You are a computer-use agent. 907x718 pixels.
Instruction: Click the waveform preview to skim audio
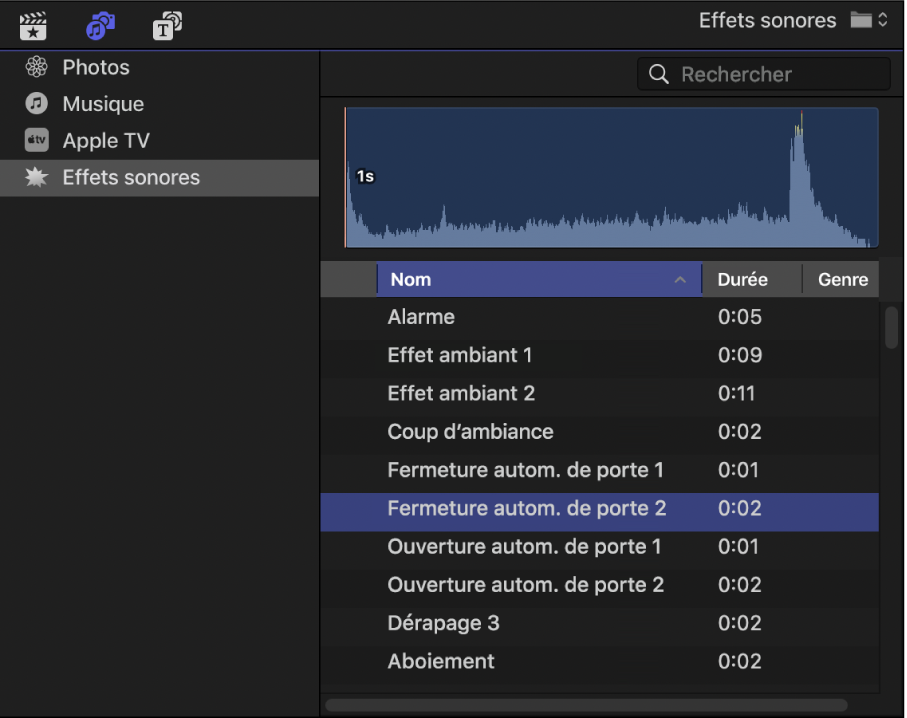(610, 178)
